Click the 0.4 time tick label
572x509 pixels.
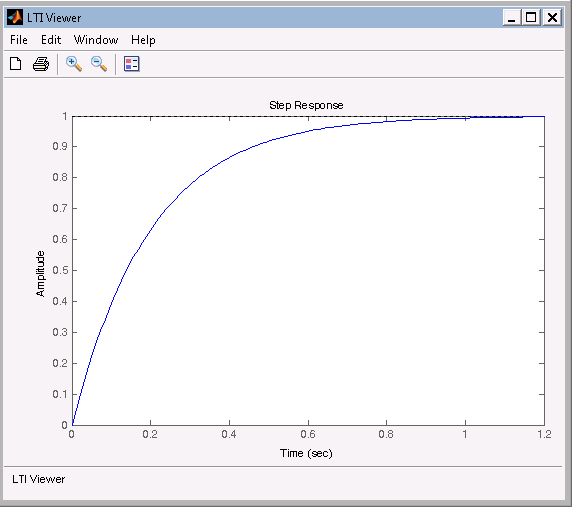(x=229, y=434)
